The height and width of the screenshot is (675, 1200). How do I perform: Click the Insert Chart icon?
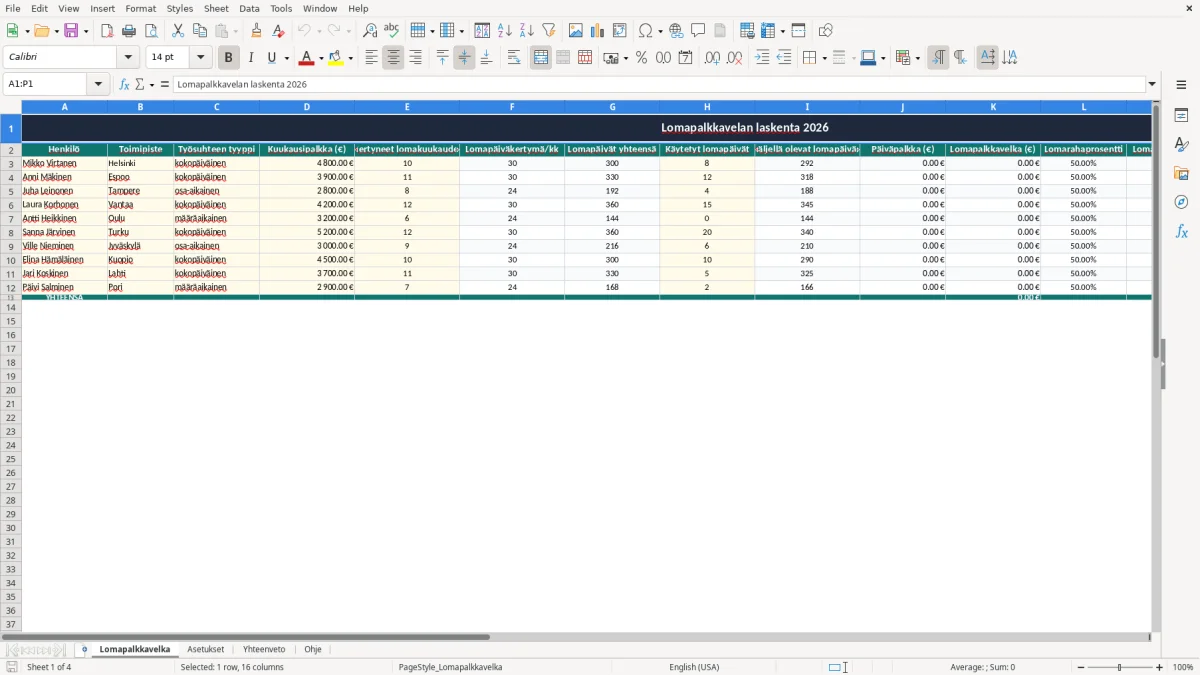pos(597,31)
